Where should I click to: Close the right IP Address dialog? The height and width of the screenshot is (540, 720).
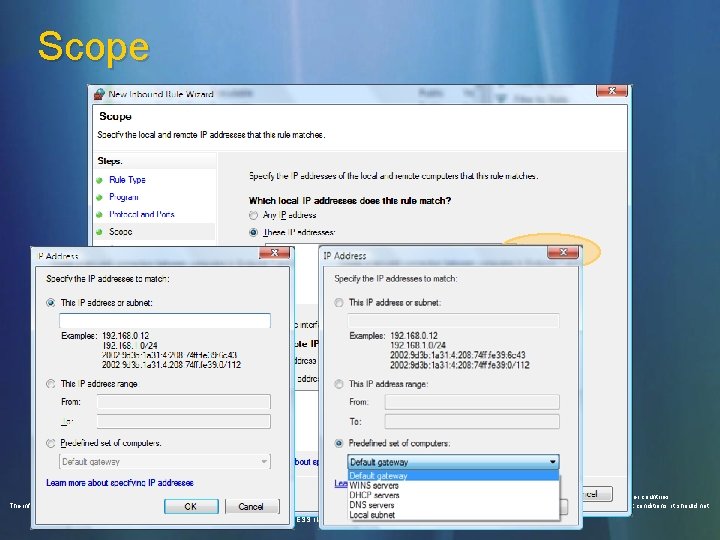pyautogui.click(x=563, y=252)
